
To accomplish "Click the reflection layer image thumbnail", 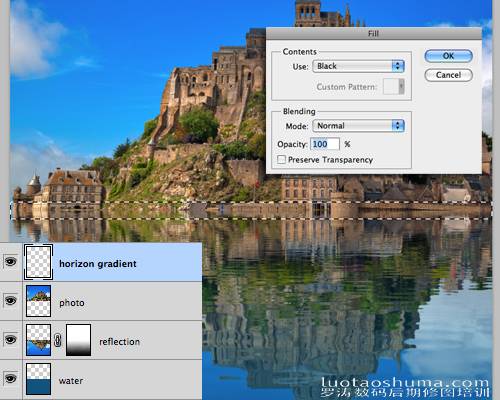I will coord(38,340).
